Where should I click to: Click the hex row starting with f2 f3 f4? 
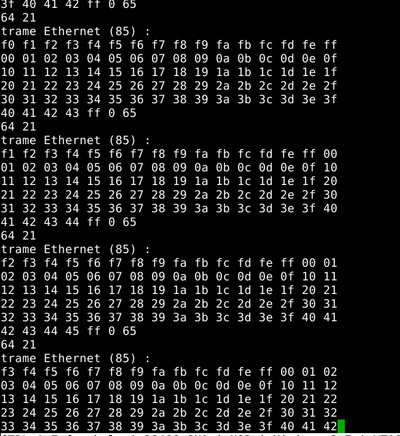tap(169, 263)
